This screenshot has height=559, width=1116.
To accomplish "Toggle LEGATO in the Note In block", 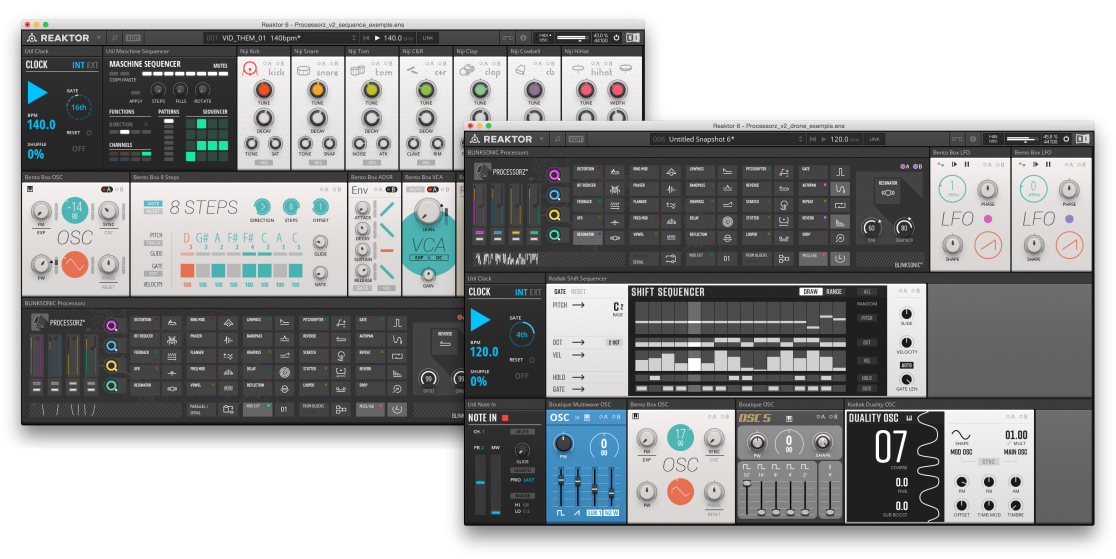I will [x=522, y=471].
